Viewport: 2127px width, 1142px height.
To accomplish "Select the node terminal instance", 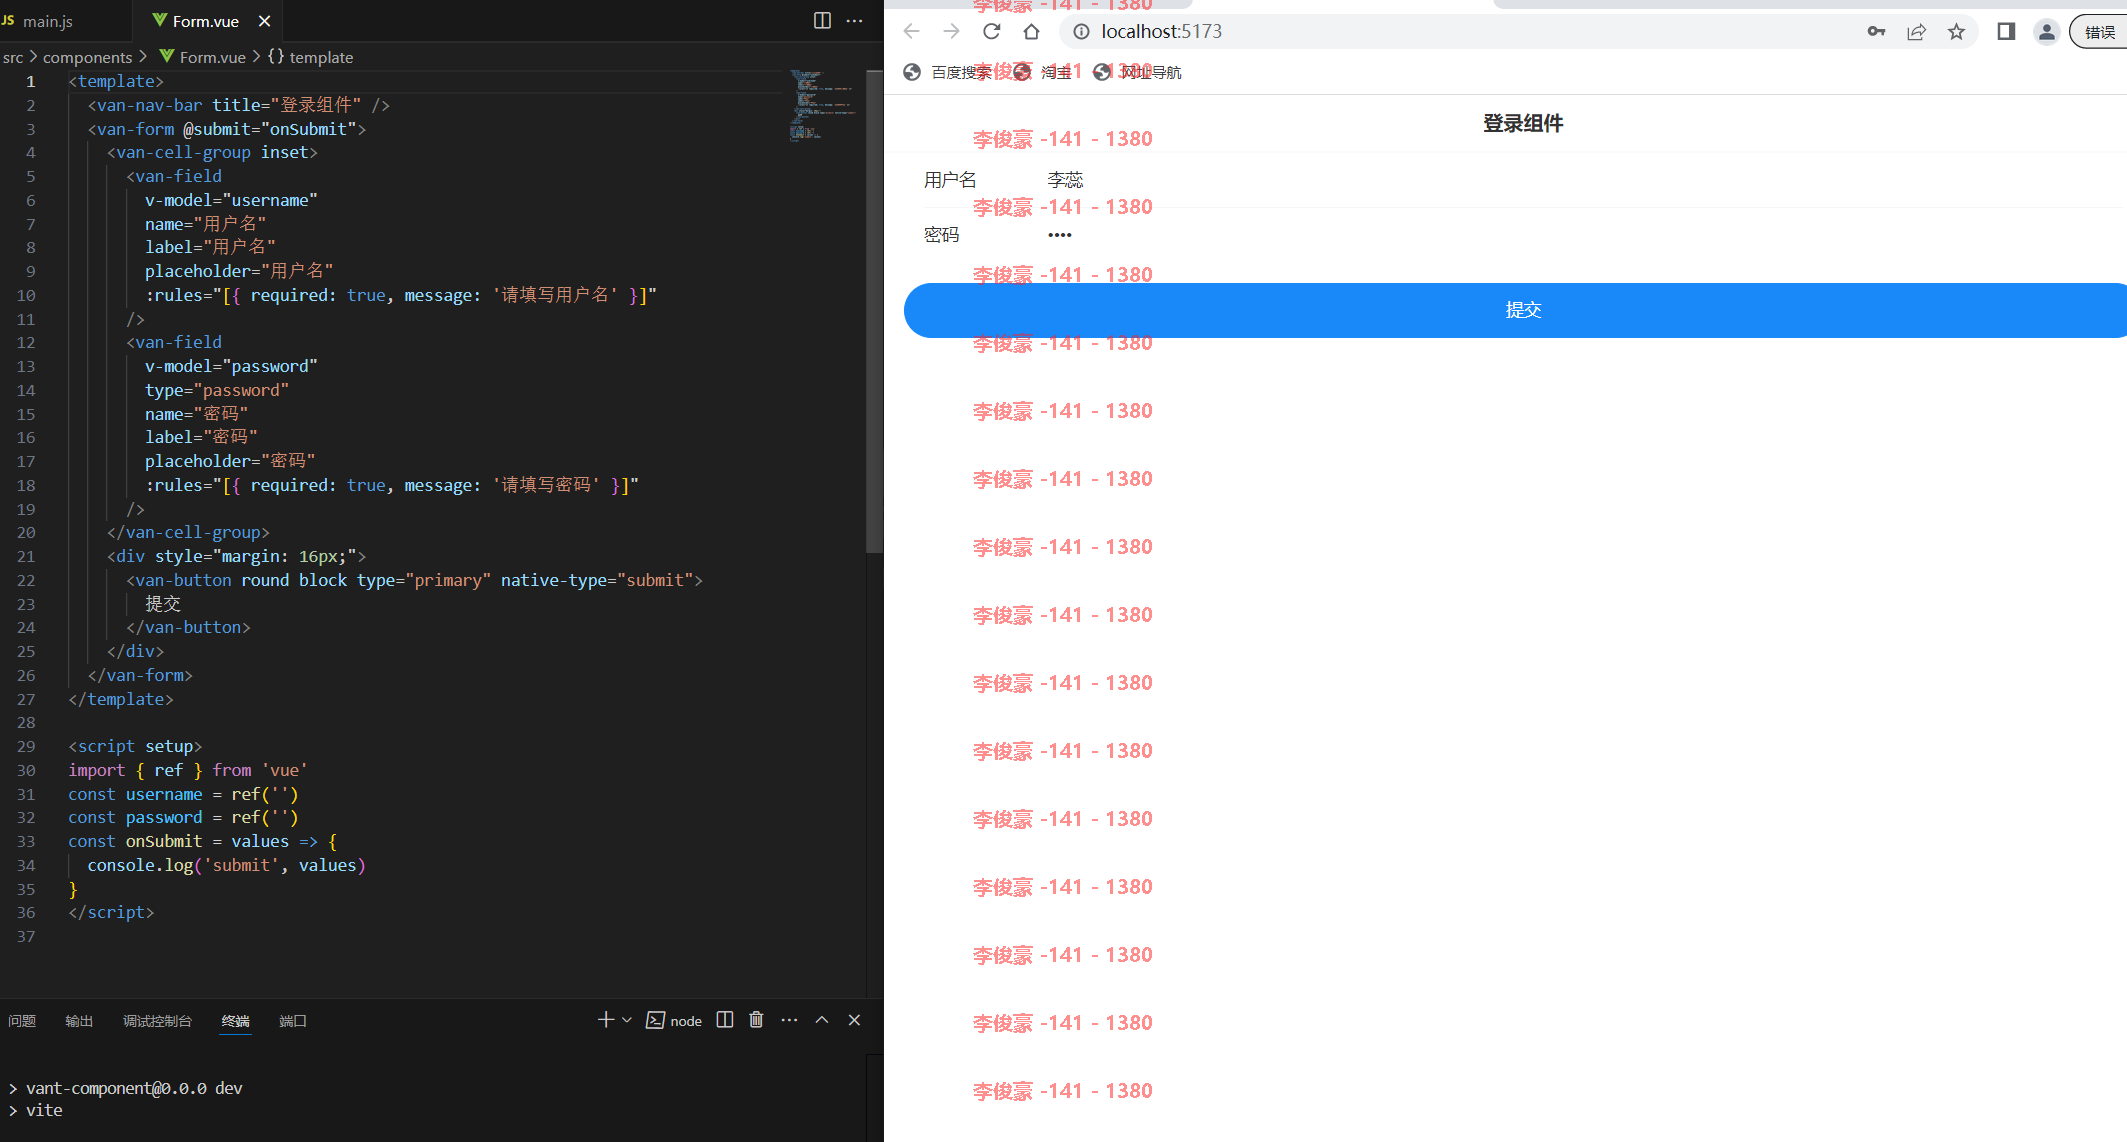I will click(675, 1021).
